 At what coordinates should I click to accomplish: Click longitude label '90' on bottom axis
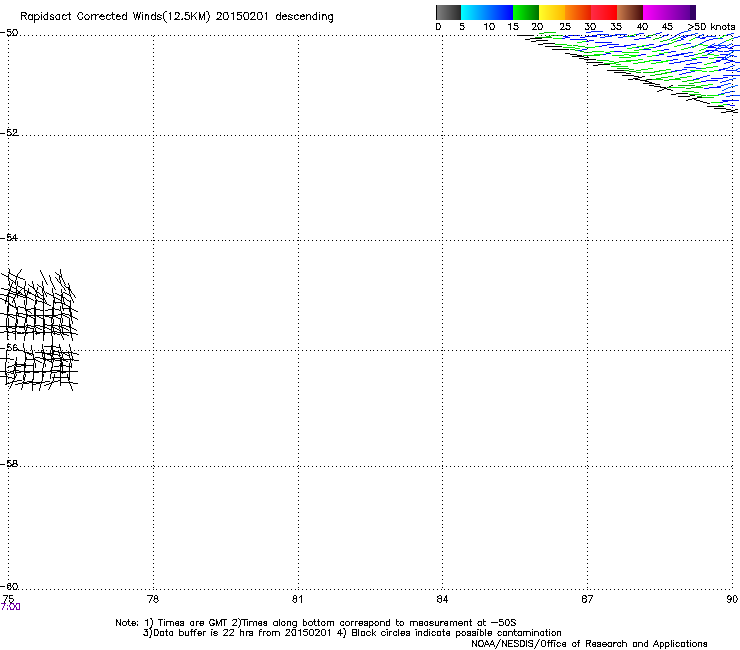[x=732, y=599]
